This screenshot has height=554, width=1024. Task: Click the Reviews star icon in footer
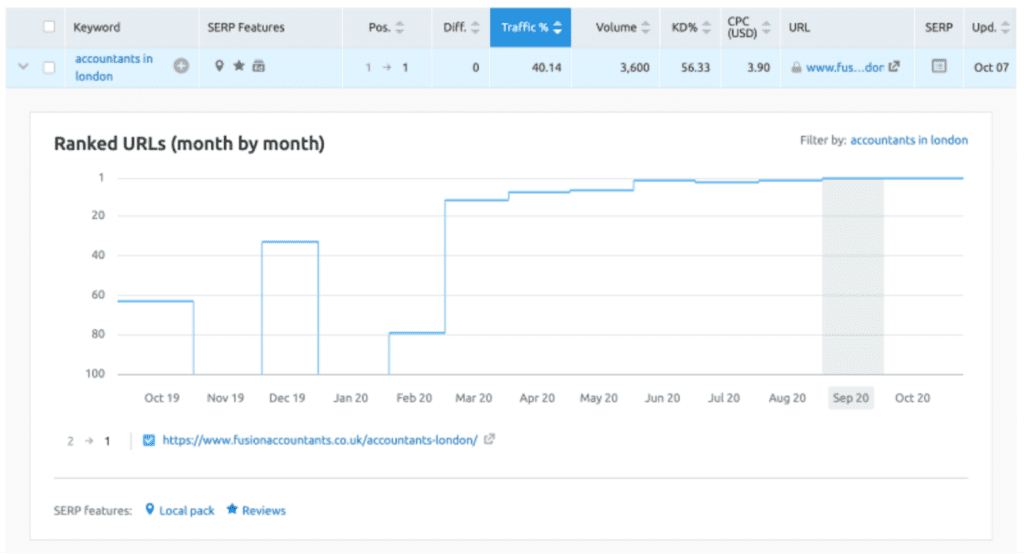232,509
